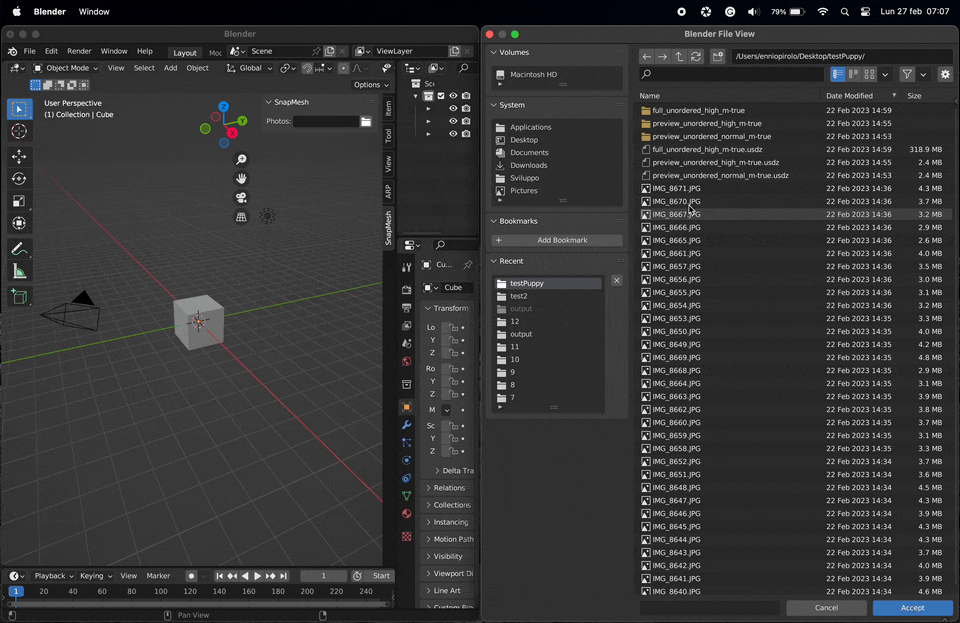Screen dimensions: 960x623
Task: Click the viewport zoom magnifier icon
Action: (x=241, y=159)
